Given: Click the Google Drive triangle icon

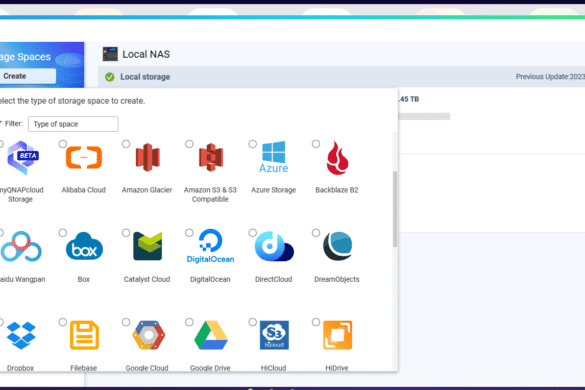Looking at the screenshot, I should coord(211,335).
